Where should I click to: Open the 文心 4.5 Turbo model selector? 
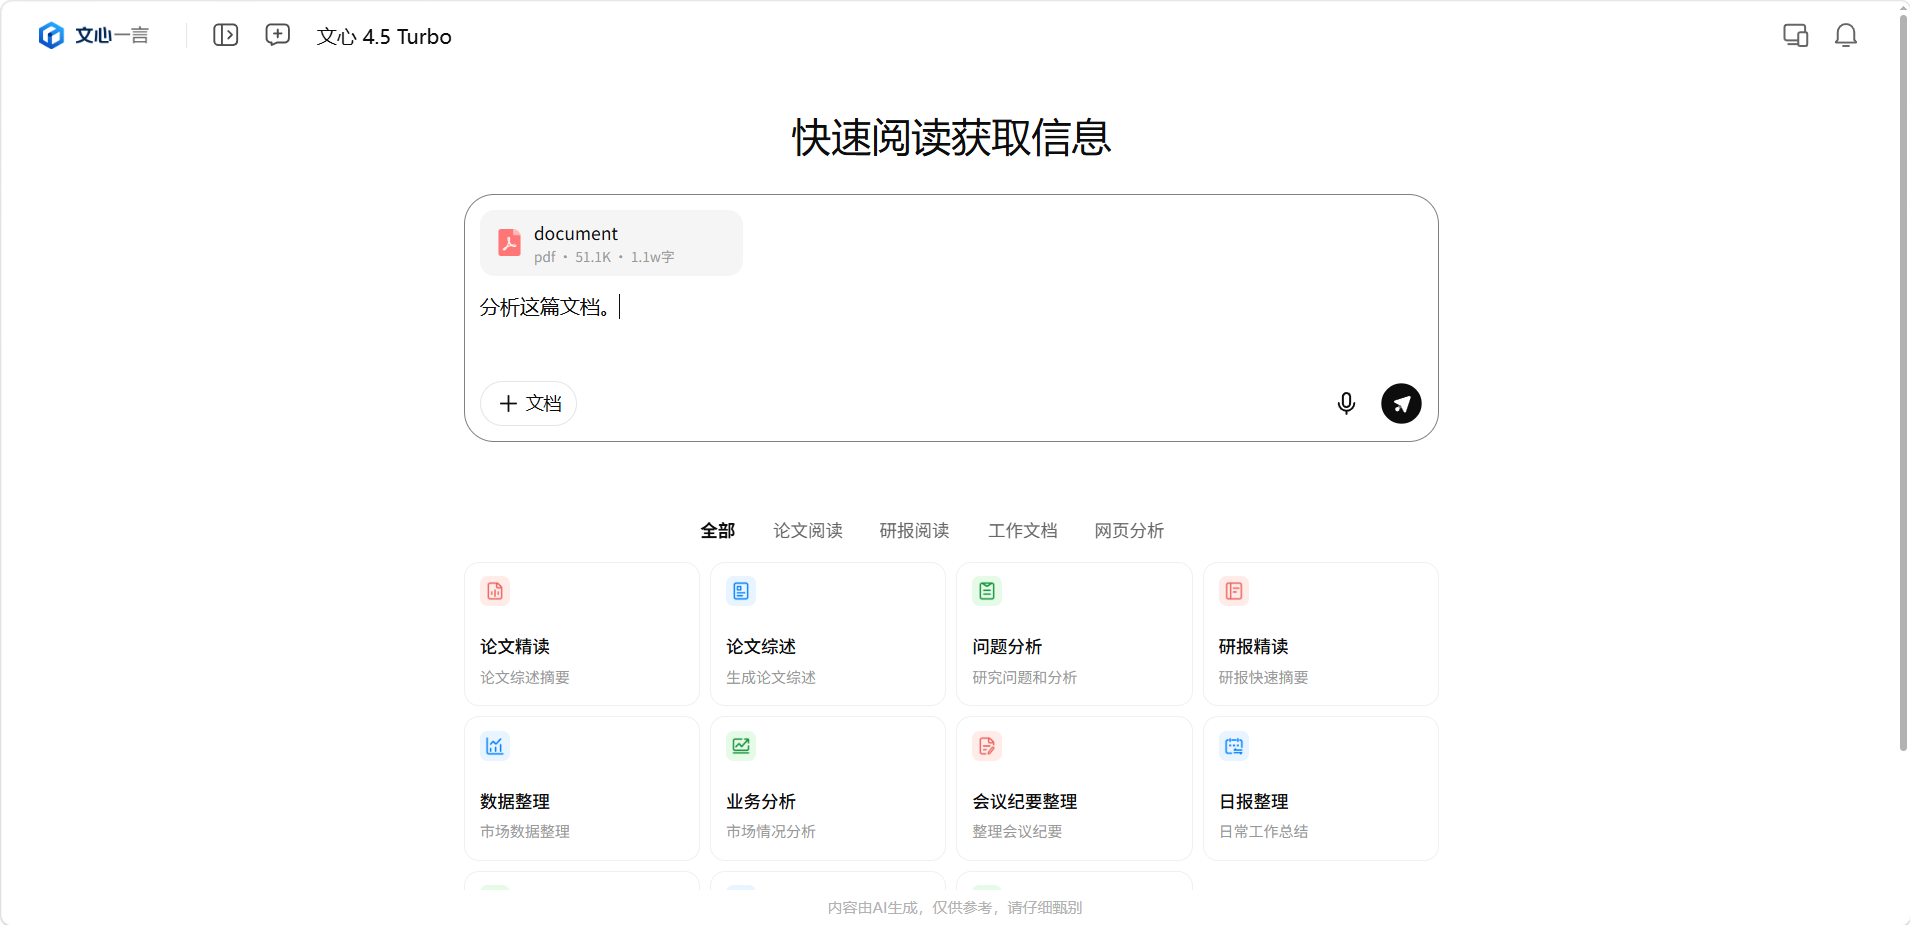click(x=384, y=37)
